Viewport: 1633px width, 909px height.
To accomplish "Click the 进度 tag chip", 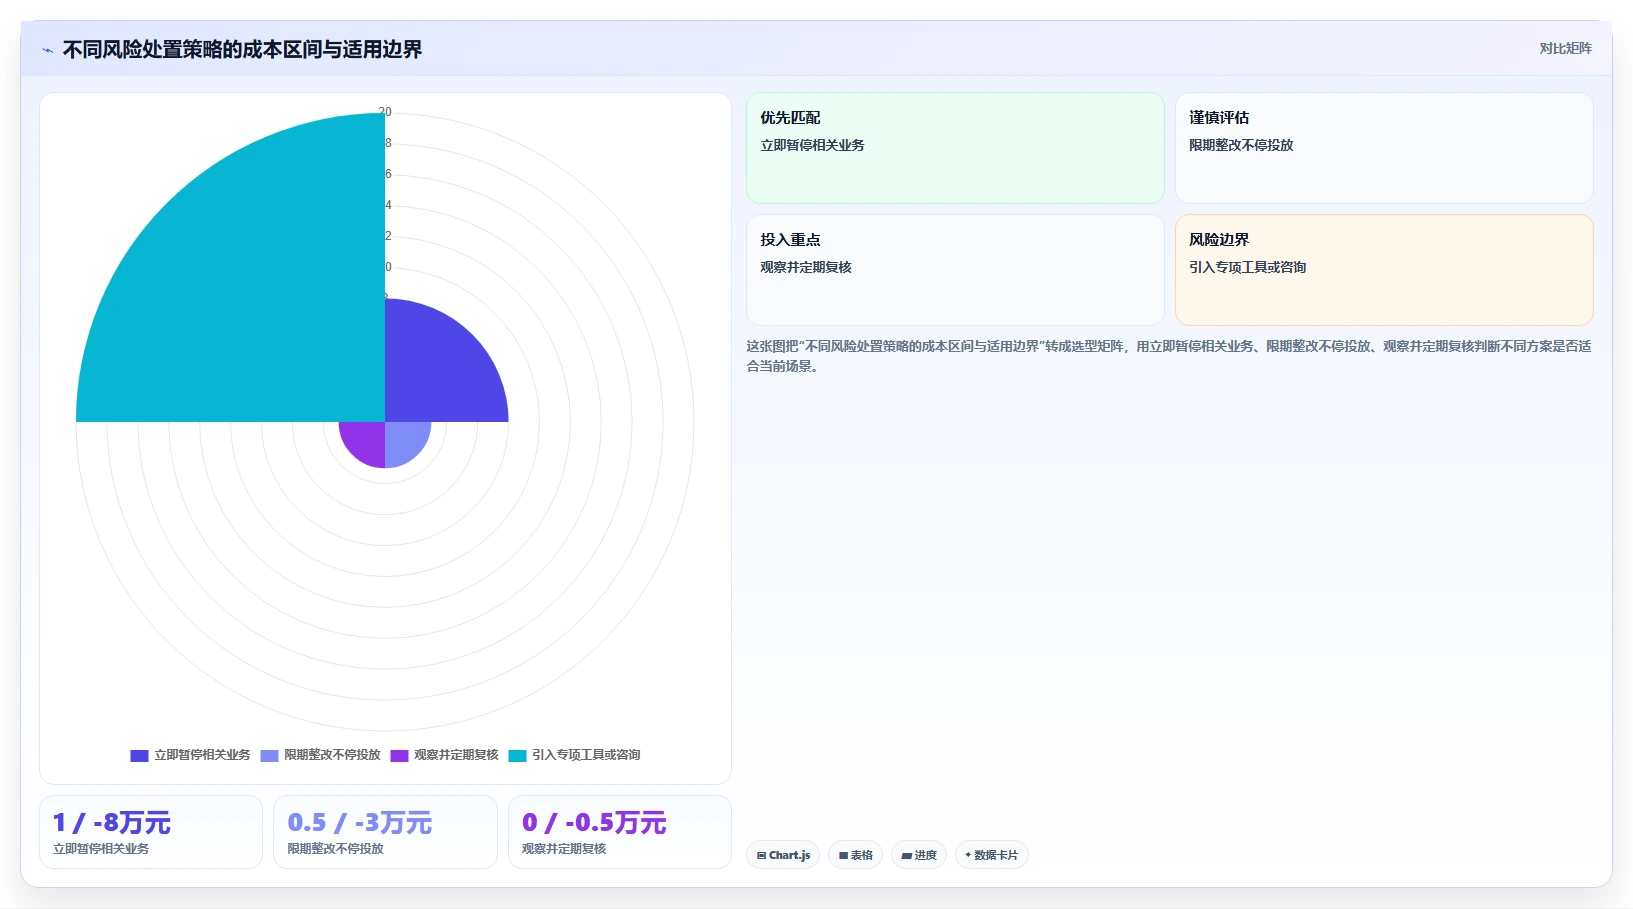I will tap(919, 855).
